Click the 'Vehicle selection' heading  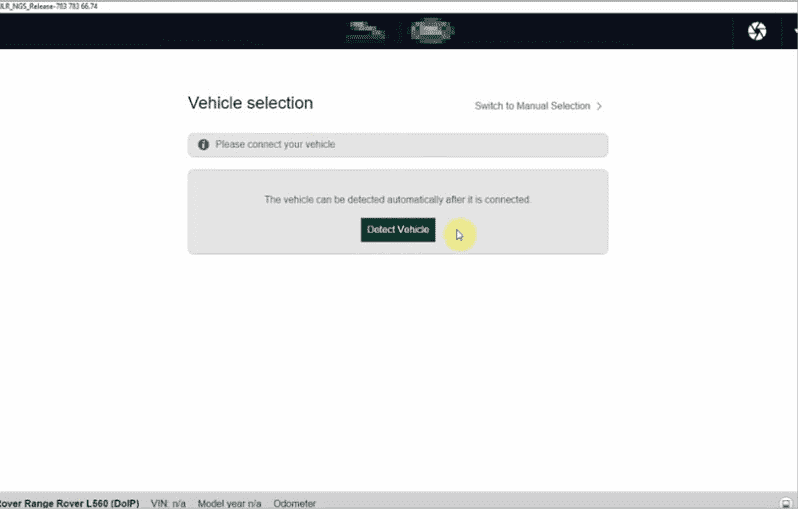click(x=250, y=103)
